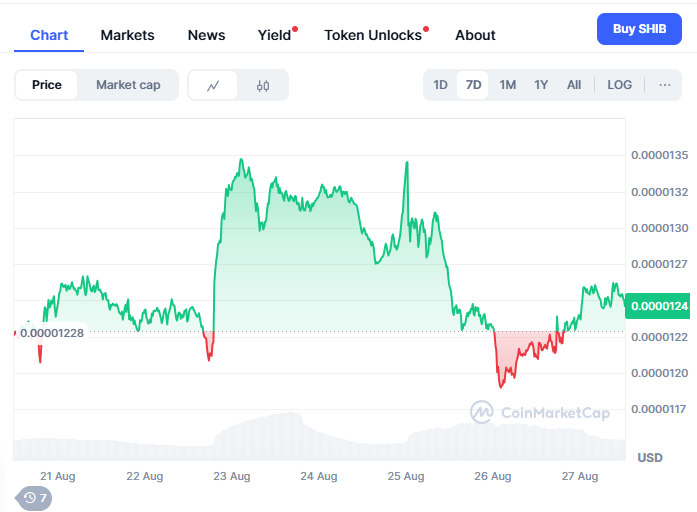The image size is (697, 512).
Task: Select the 1D time range
Action: (x=440, y=85)
